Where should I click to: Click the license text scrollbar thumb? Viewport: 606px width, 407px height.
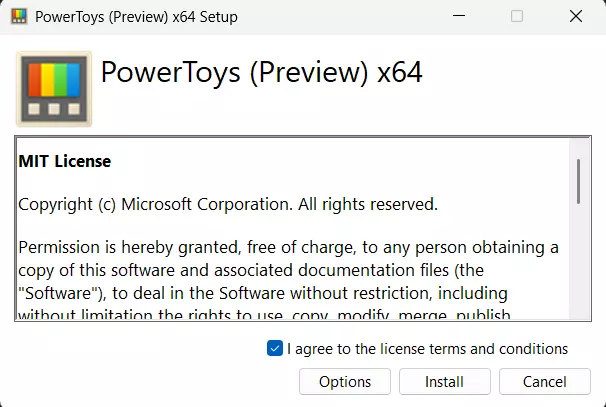coord(578,181)
